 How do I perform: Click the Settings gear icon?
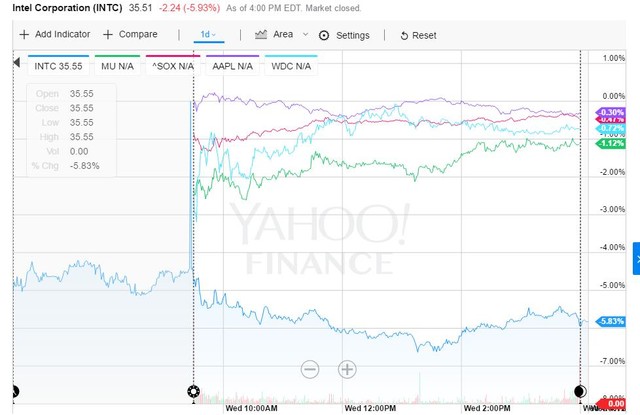click(324, 35)
